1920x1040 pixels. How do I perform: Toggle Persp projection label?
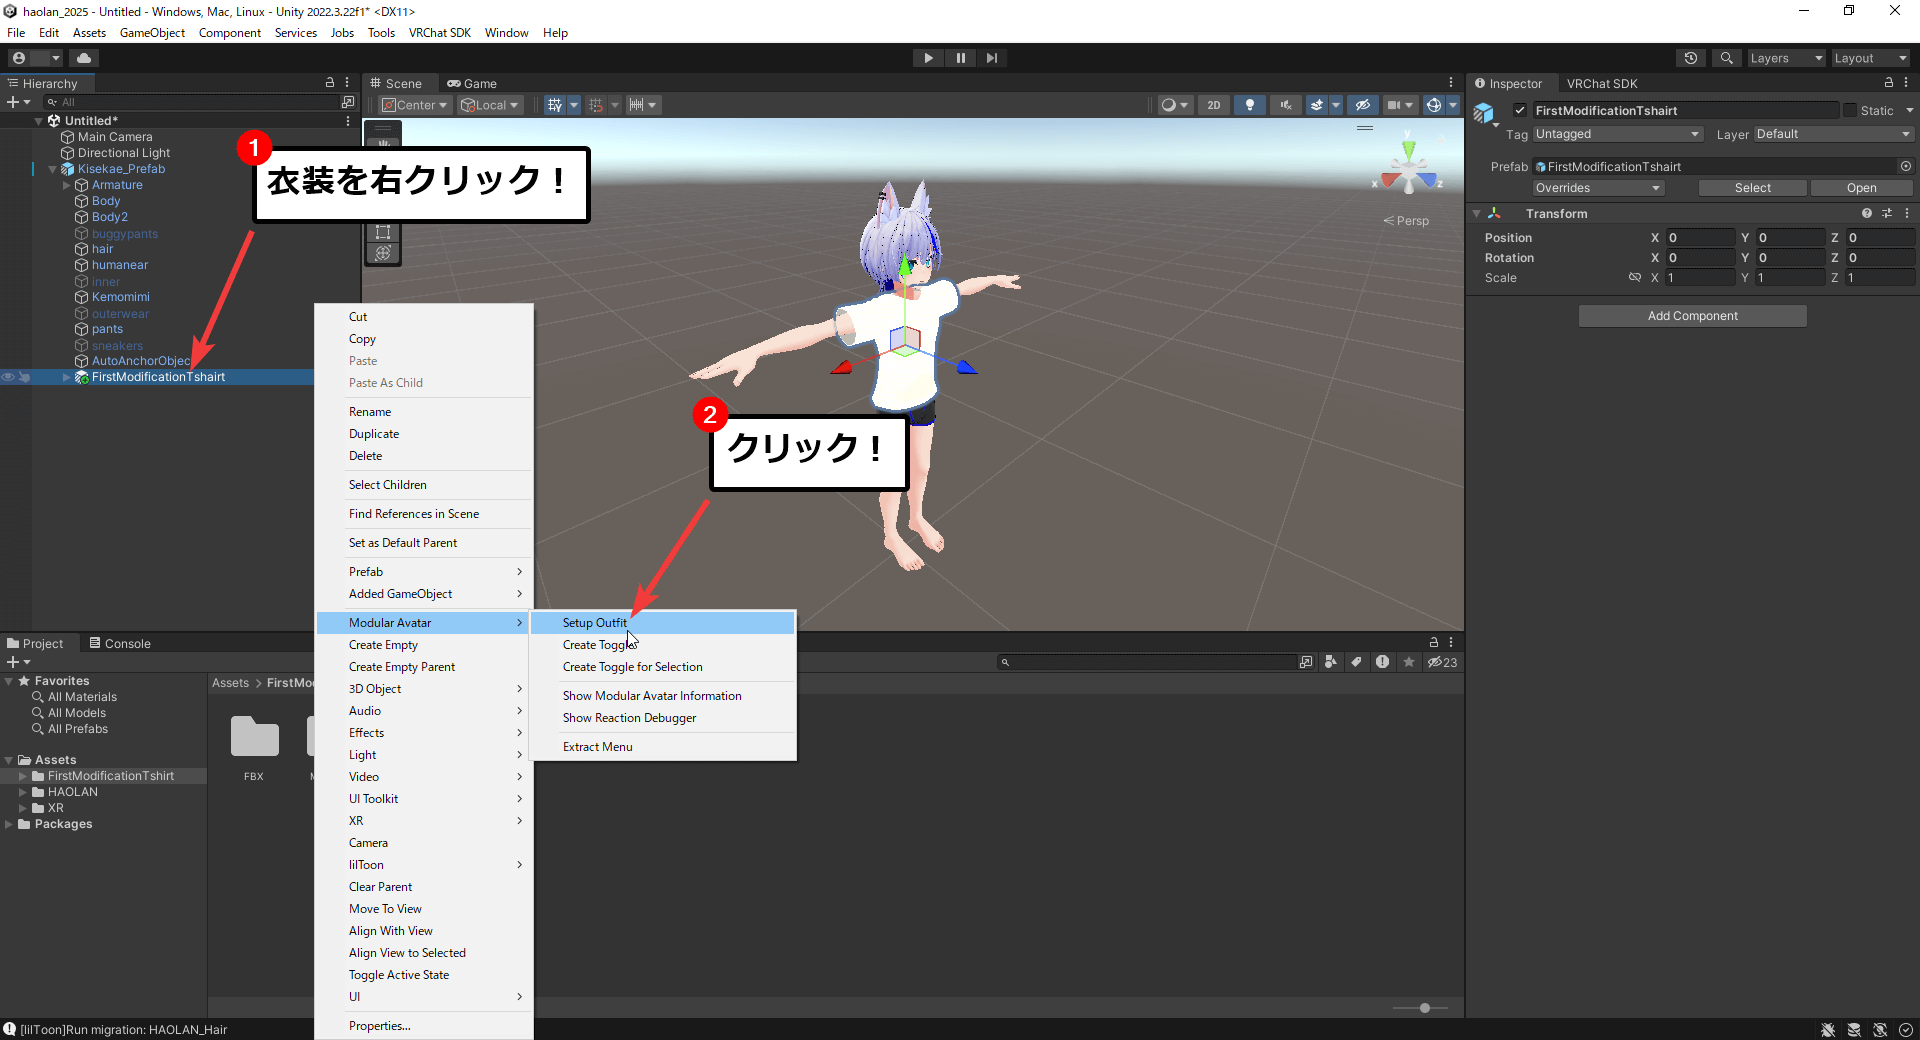1406,221
